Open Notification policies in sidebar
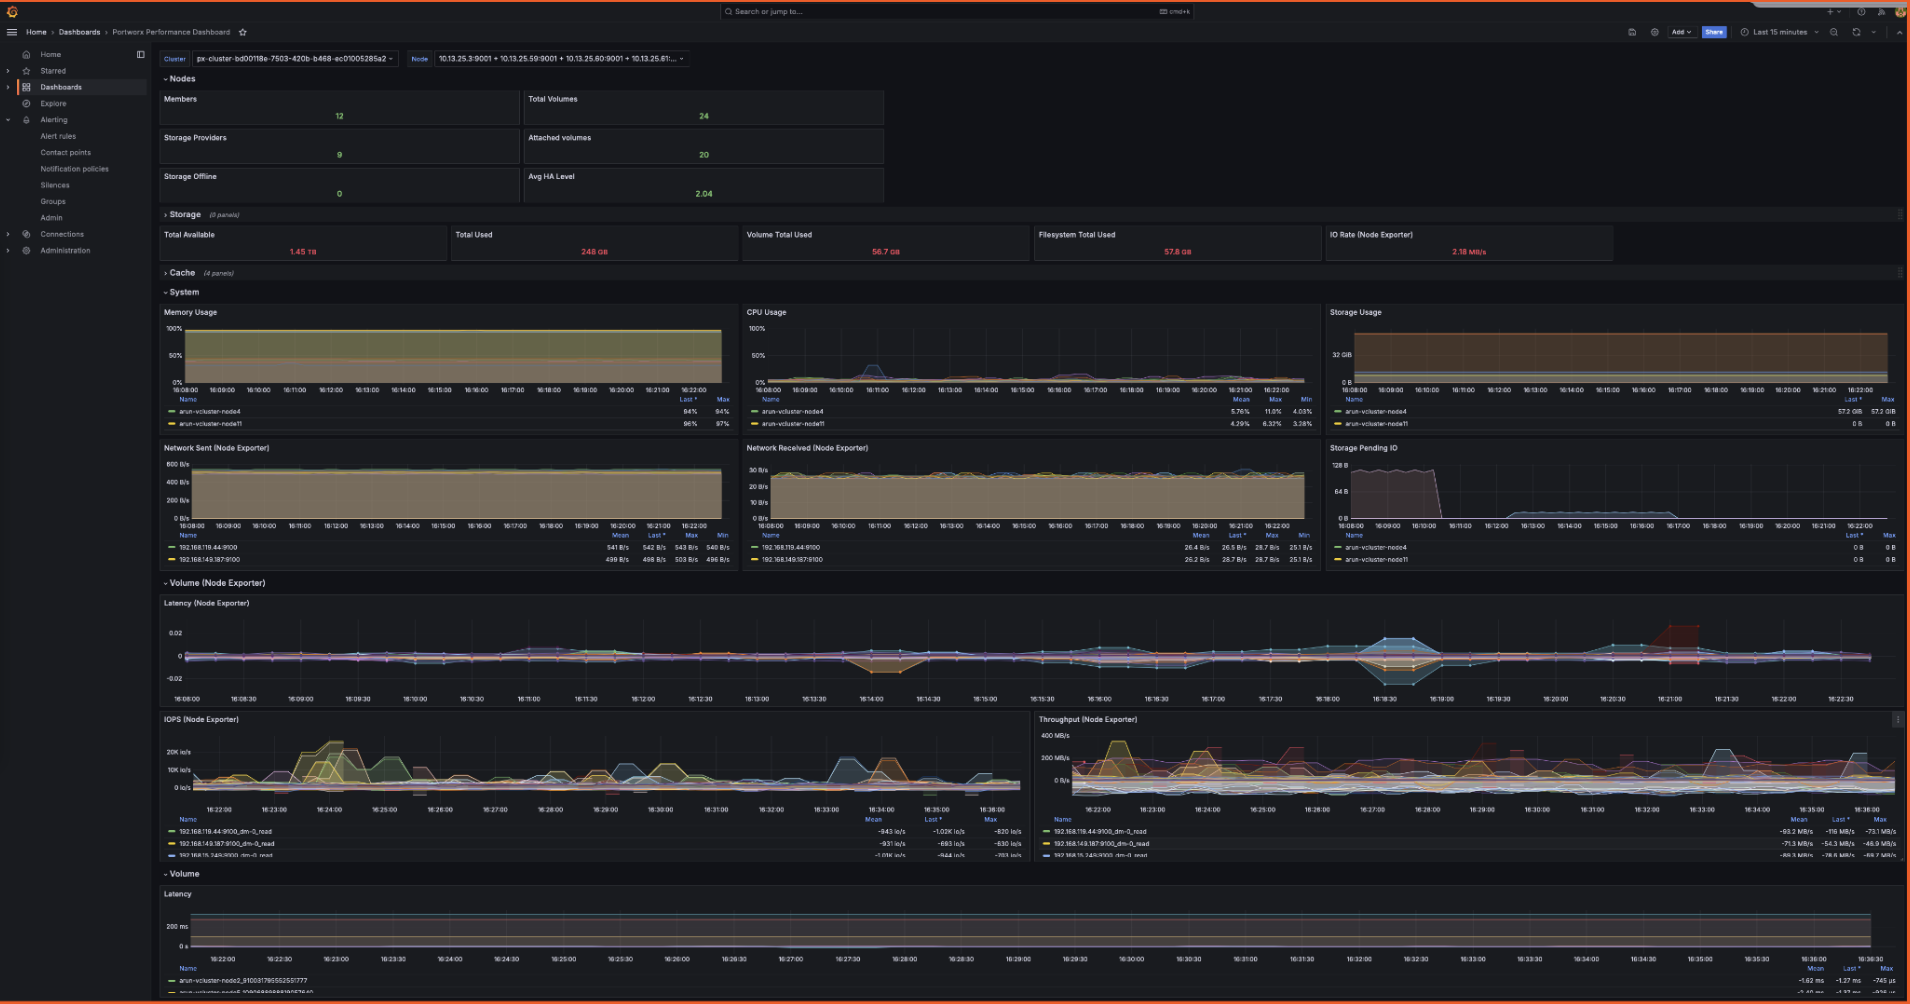The image size is (1910, 1004). [74, 169]
